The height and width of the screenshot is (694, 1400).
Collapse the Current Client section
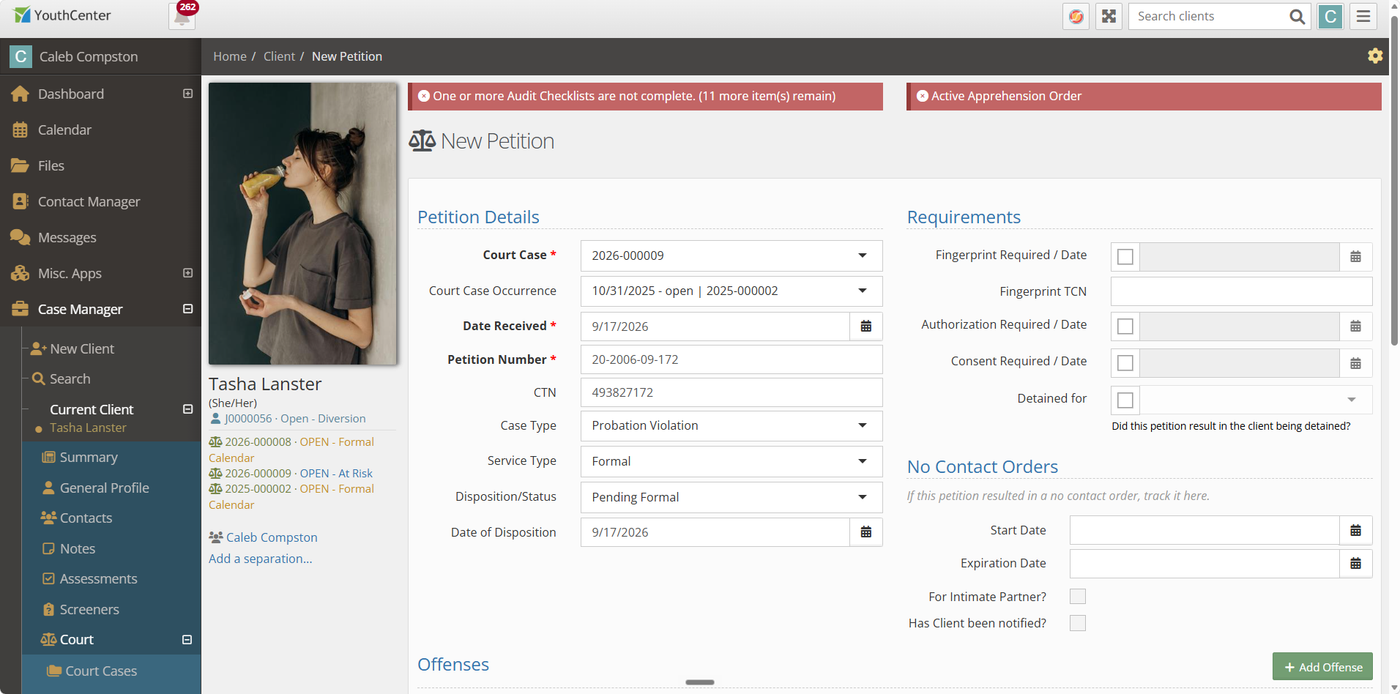tap(187, 409)
